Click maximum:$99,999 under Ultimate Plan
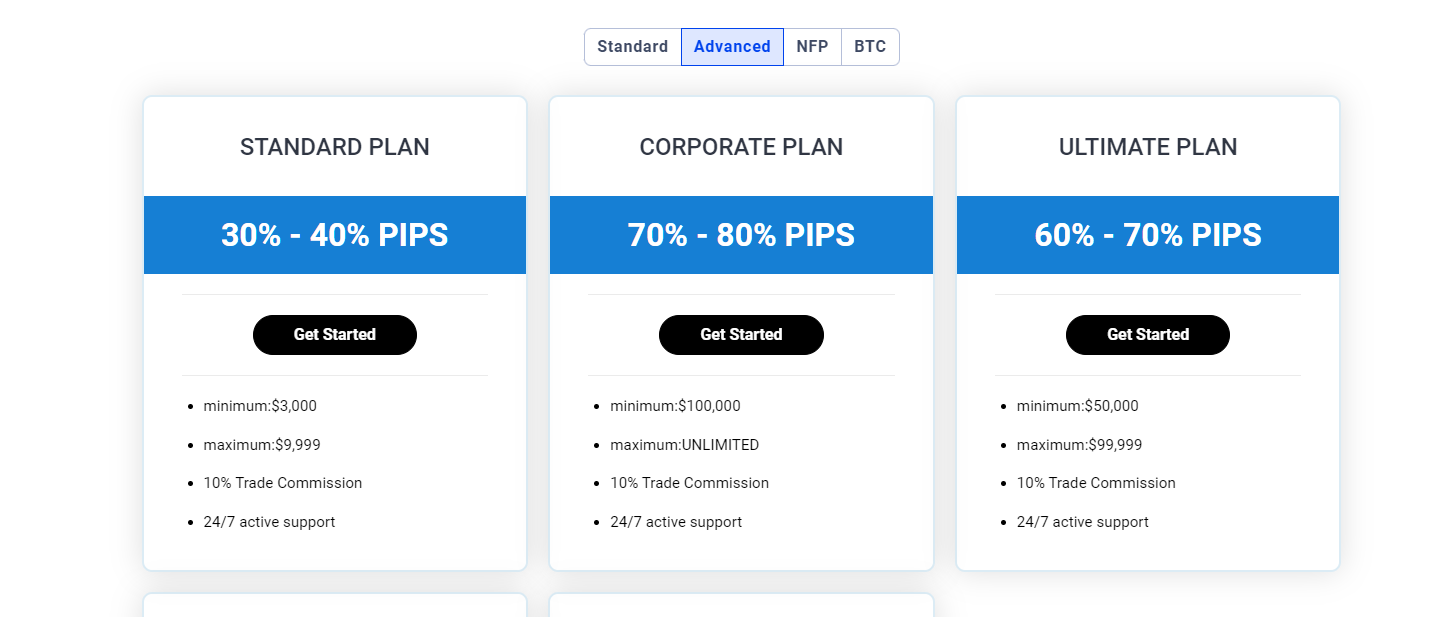The image size is (1436, 617). [x=1079, y=444]
